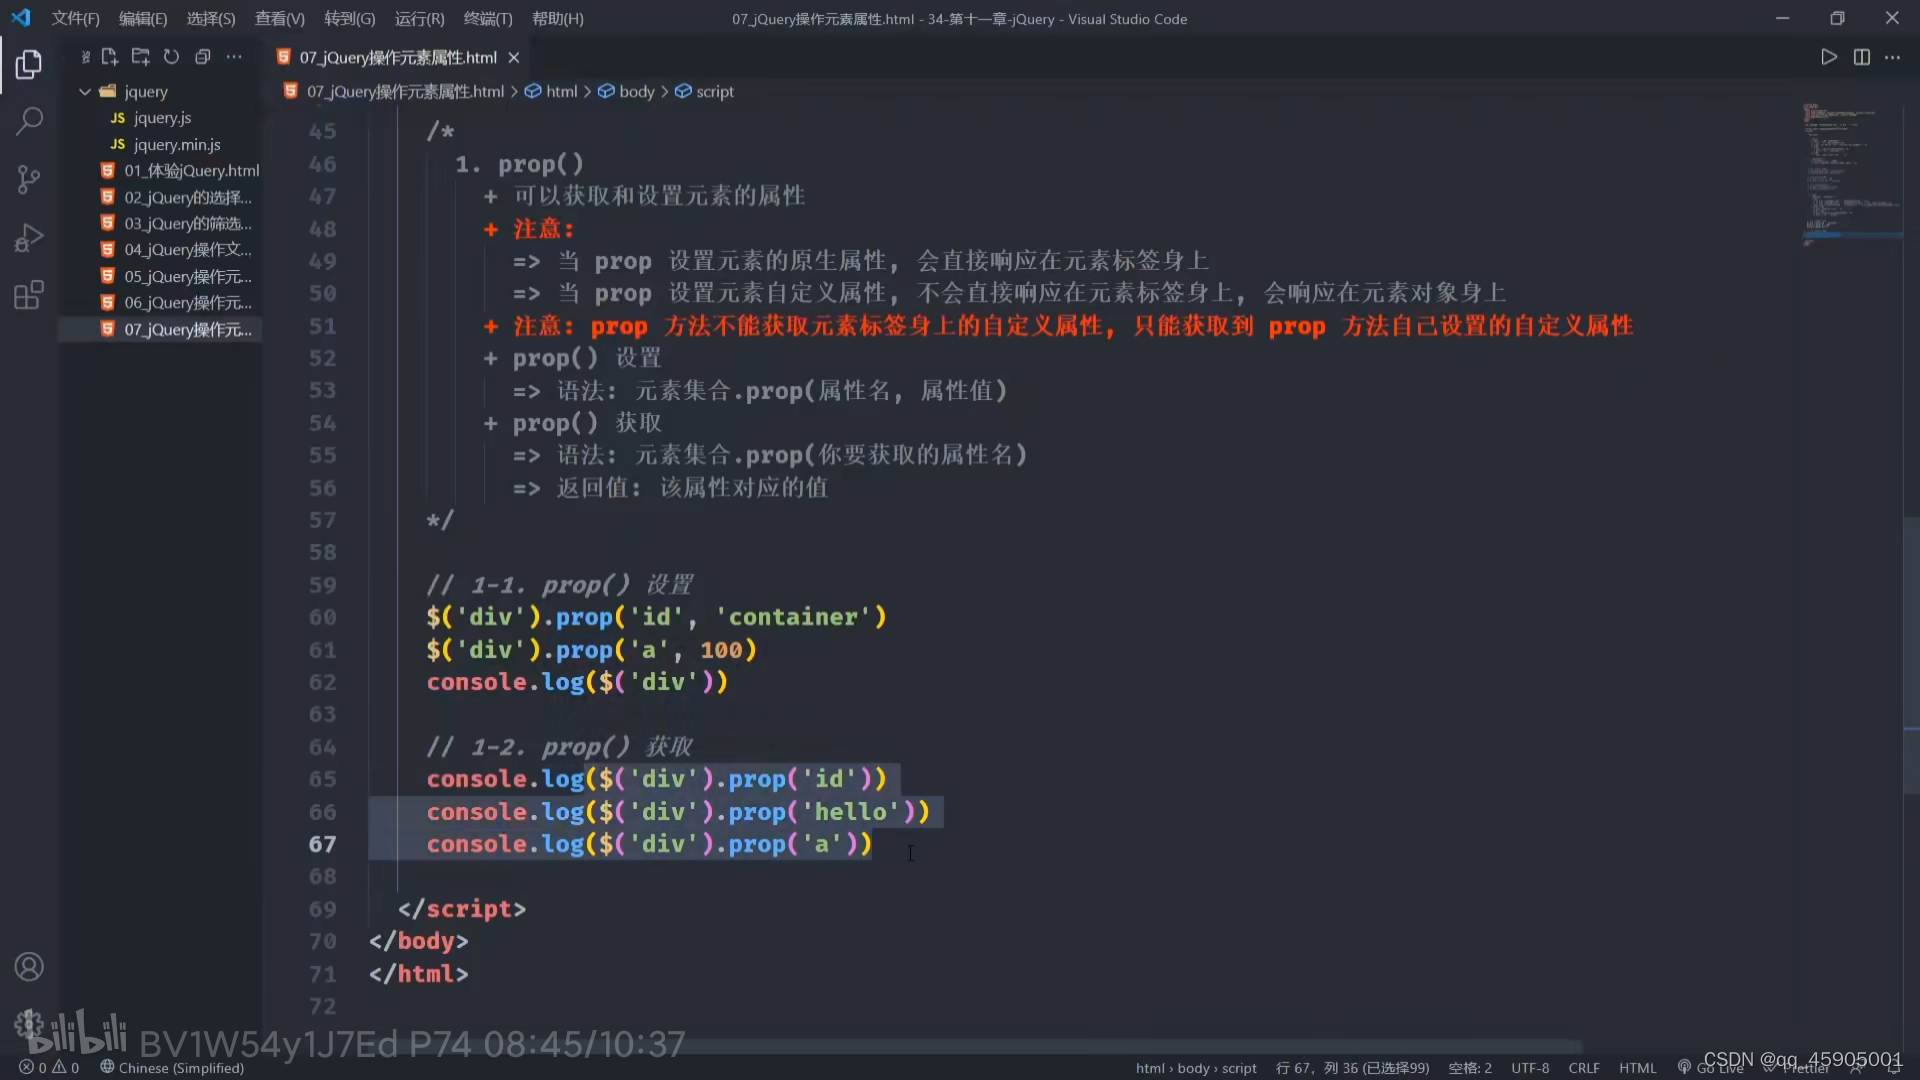This screenshot has width=1920, height=1080.
Task: Click the body breadcrumb segment
Action: click(x=636, y=91)
